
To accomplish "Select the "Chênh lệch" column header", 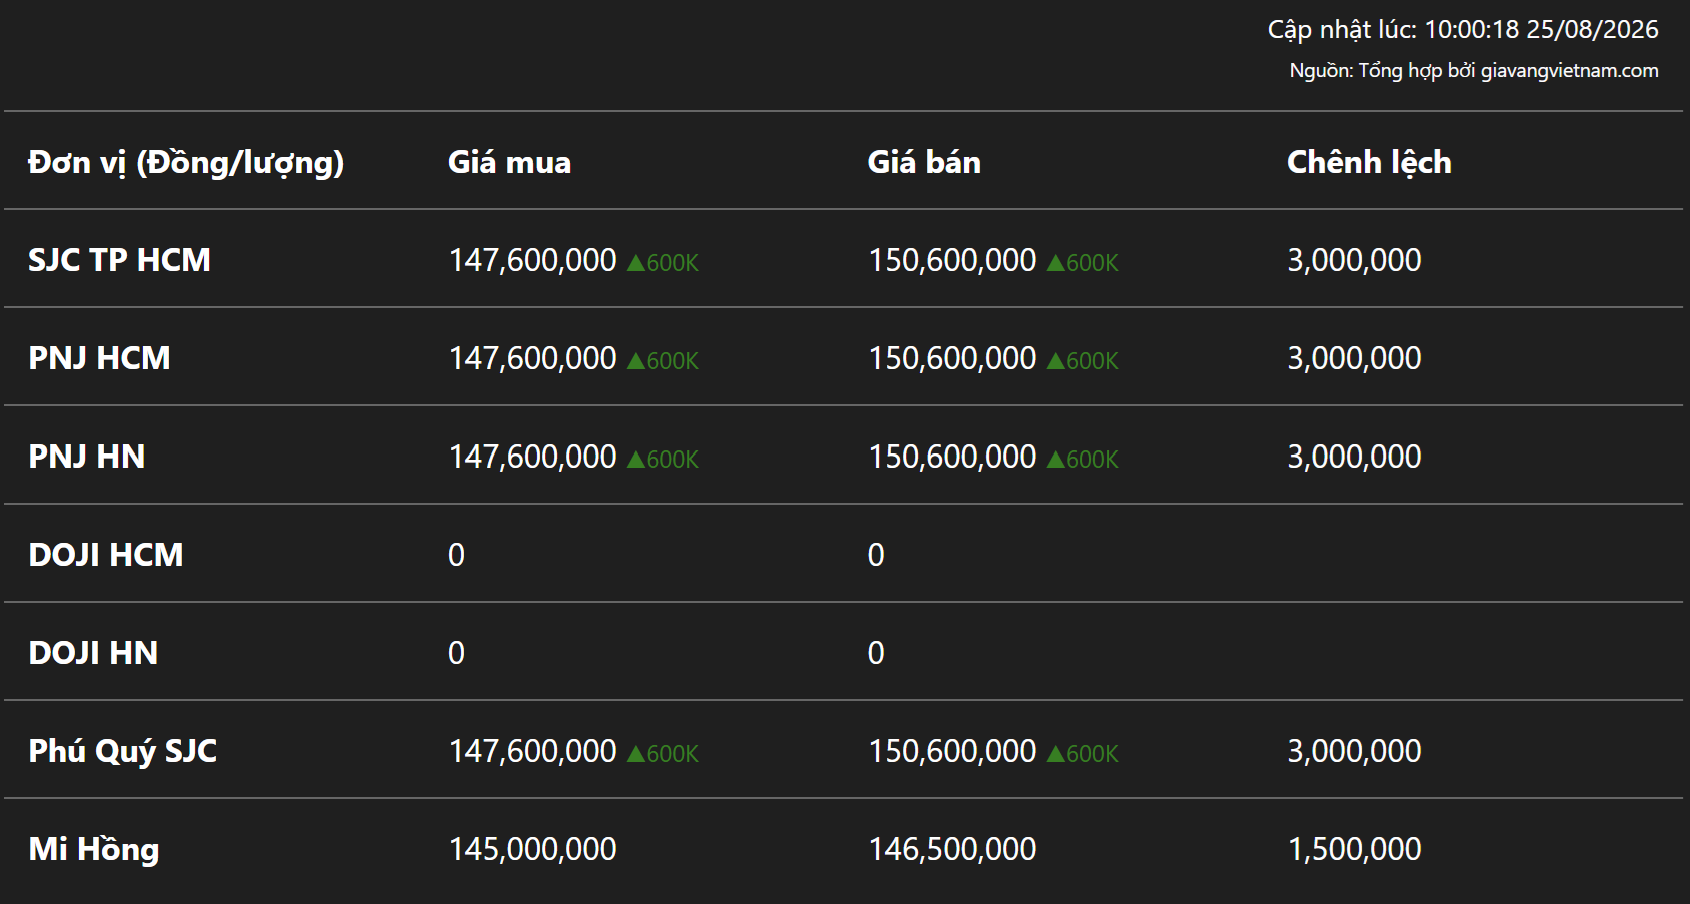I will click(x=1369, y=162).
